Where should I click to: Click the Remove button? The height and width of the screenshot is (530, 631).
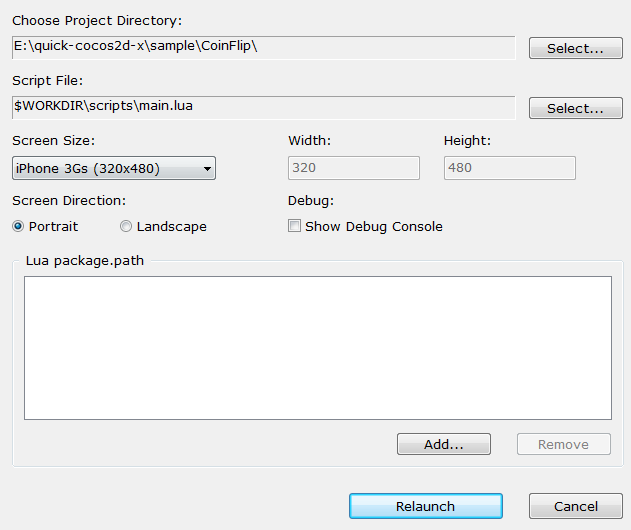click(564, 444)
